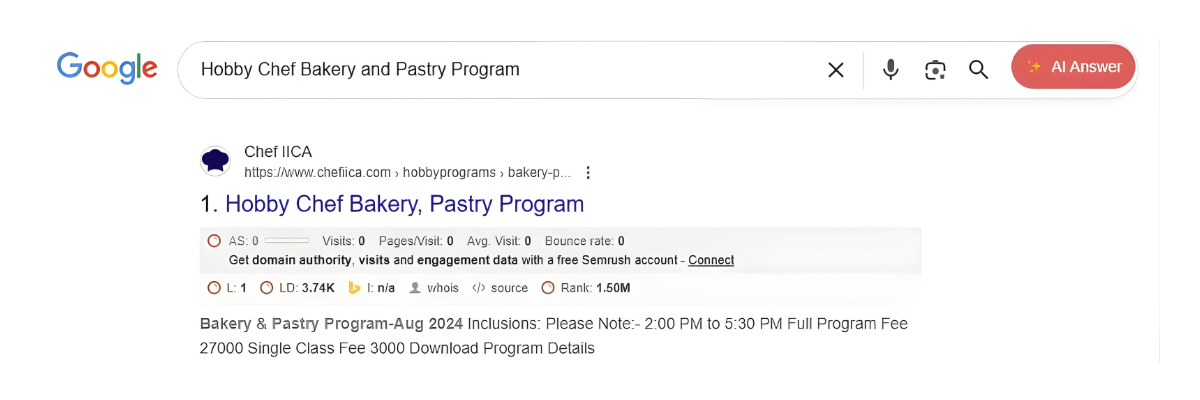Click the chefiica.com breadcrumb URL

click(407, 172)
